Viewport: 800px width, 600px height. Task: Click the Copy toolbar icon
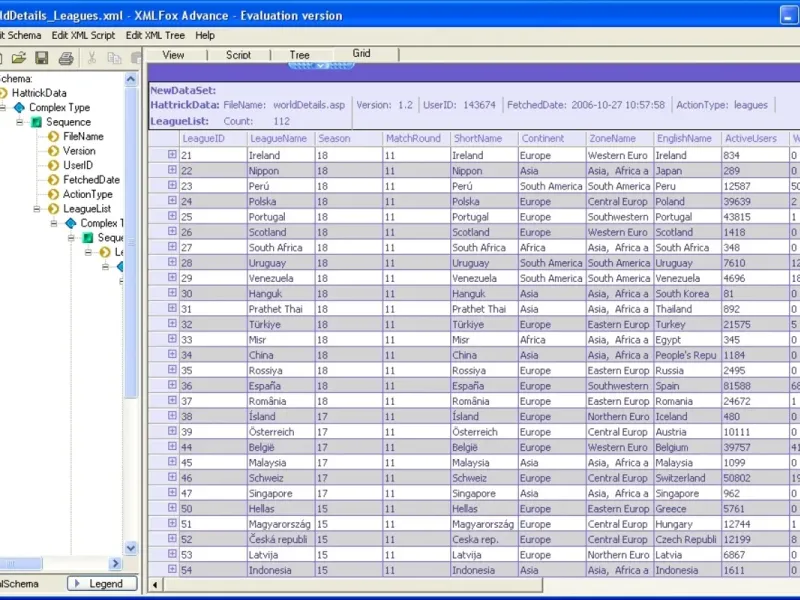[114, 58]
